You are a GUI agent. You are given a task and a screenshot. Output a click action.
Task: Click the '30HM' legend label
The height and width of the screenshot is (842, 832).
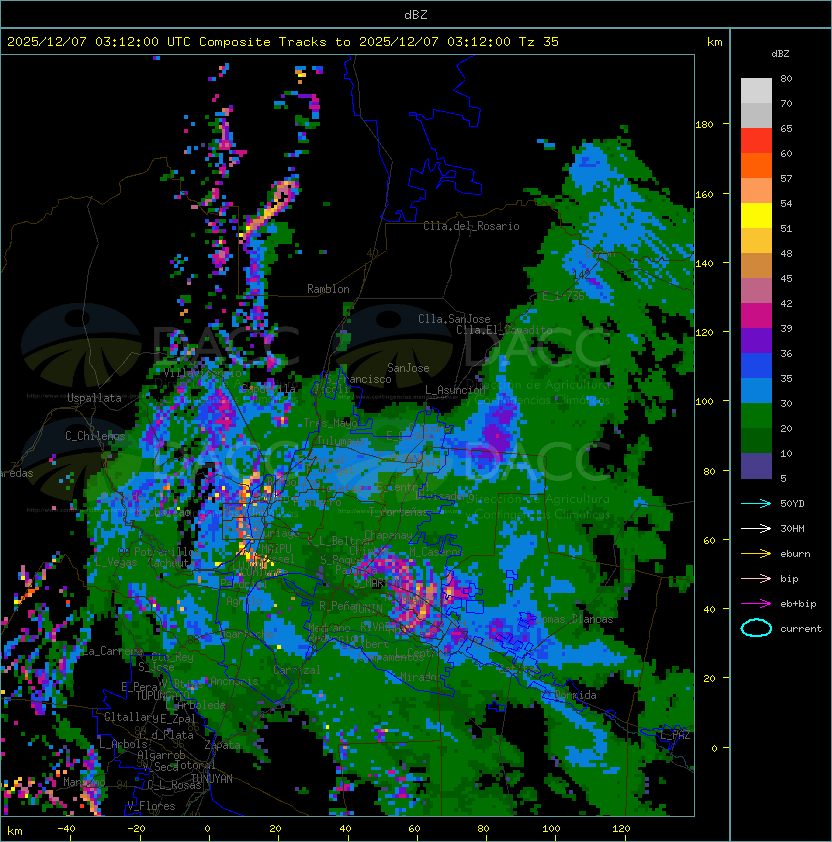[792, 528]
